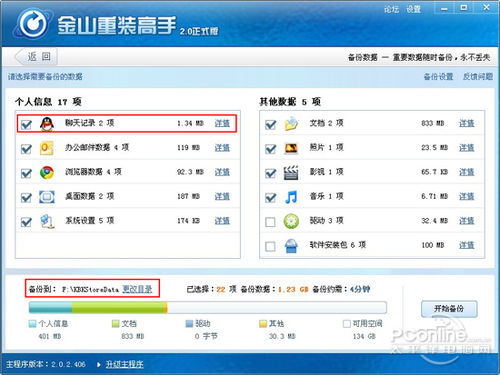Viewport: 500px width, 375px height.
Task: Click the 个人信息 17 项 heading
Action: pos(48,101)
